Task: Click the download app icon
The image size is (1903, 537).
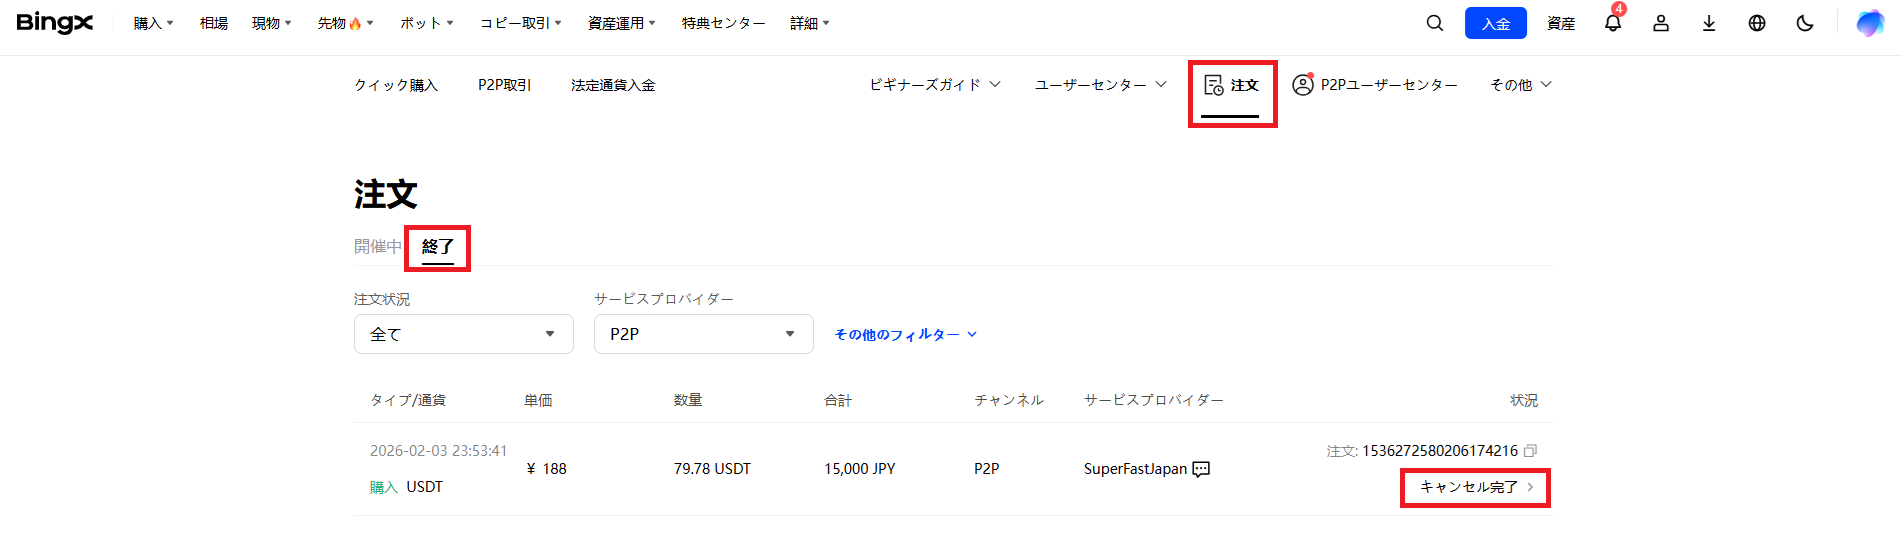Action: tap(1708, 23)
